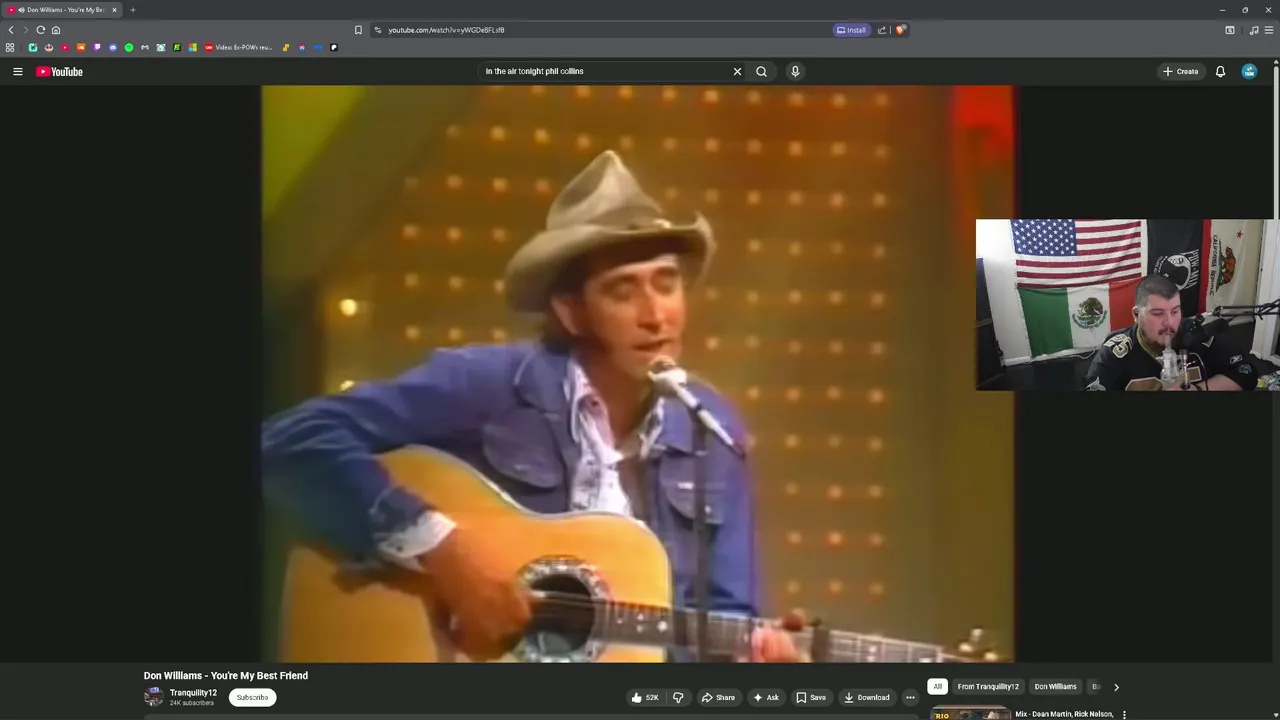The width and height of the screenshot is (1280, 720).
Task: Save the video to a playlist
Action: tap(811, 697)
